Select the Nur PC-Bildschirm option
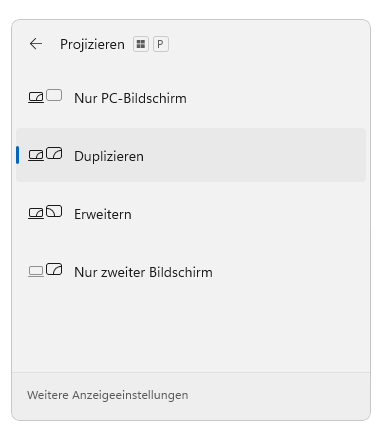Viewport: 379px width, 430px height. (x=191, y=98)
